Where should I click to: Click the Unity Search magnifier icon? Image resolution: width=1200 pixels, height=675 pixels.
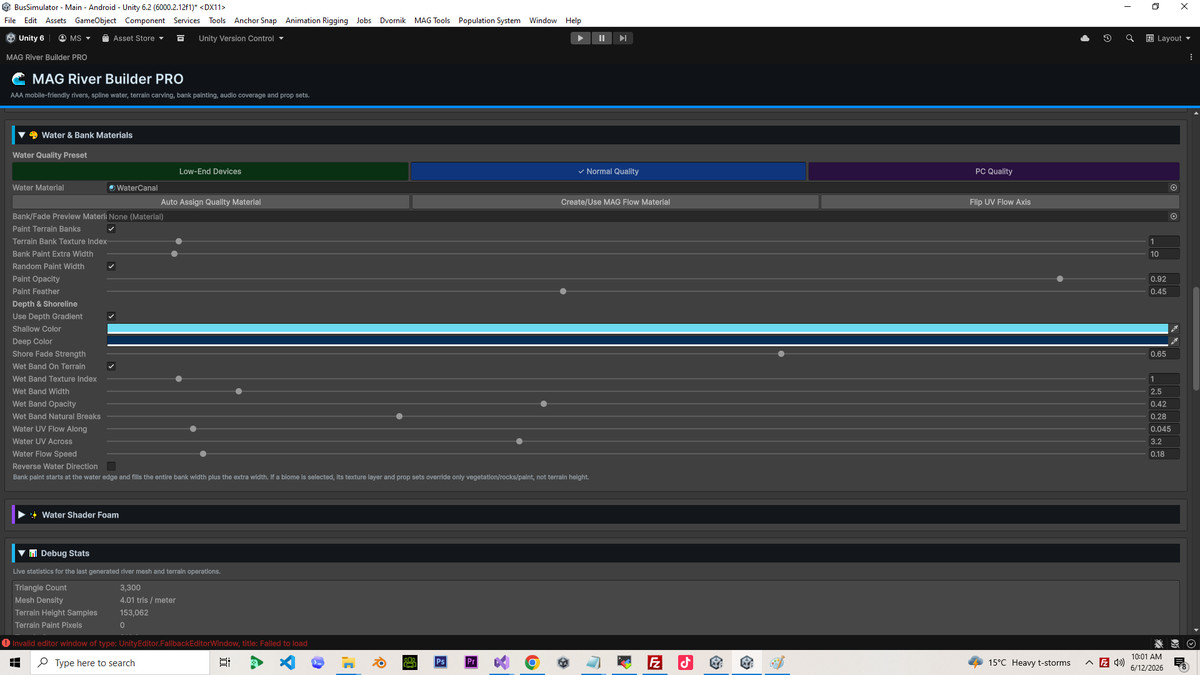tap(1129, 38)
